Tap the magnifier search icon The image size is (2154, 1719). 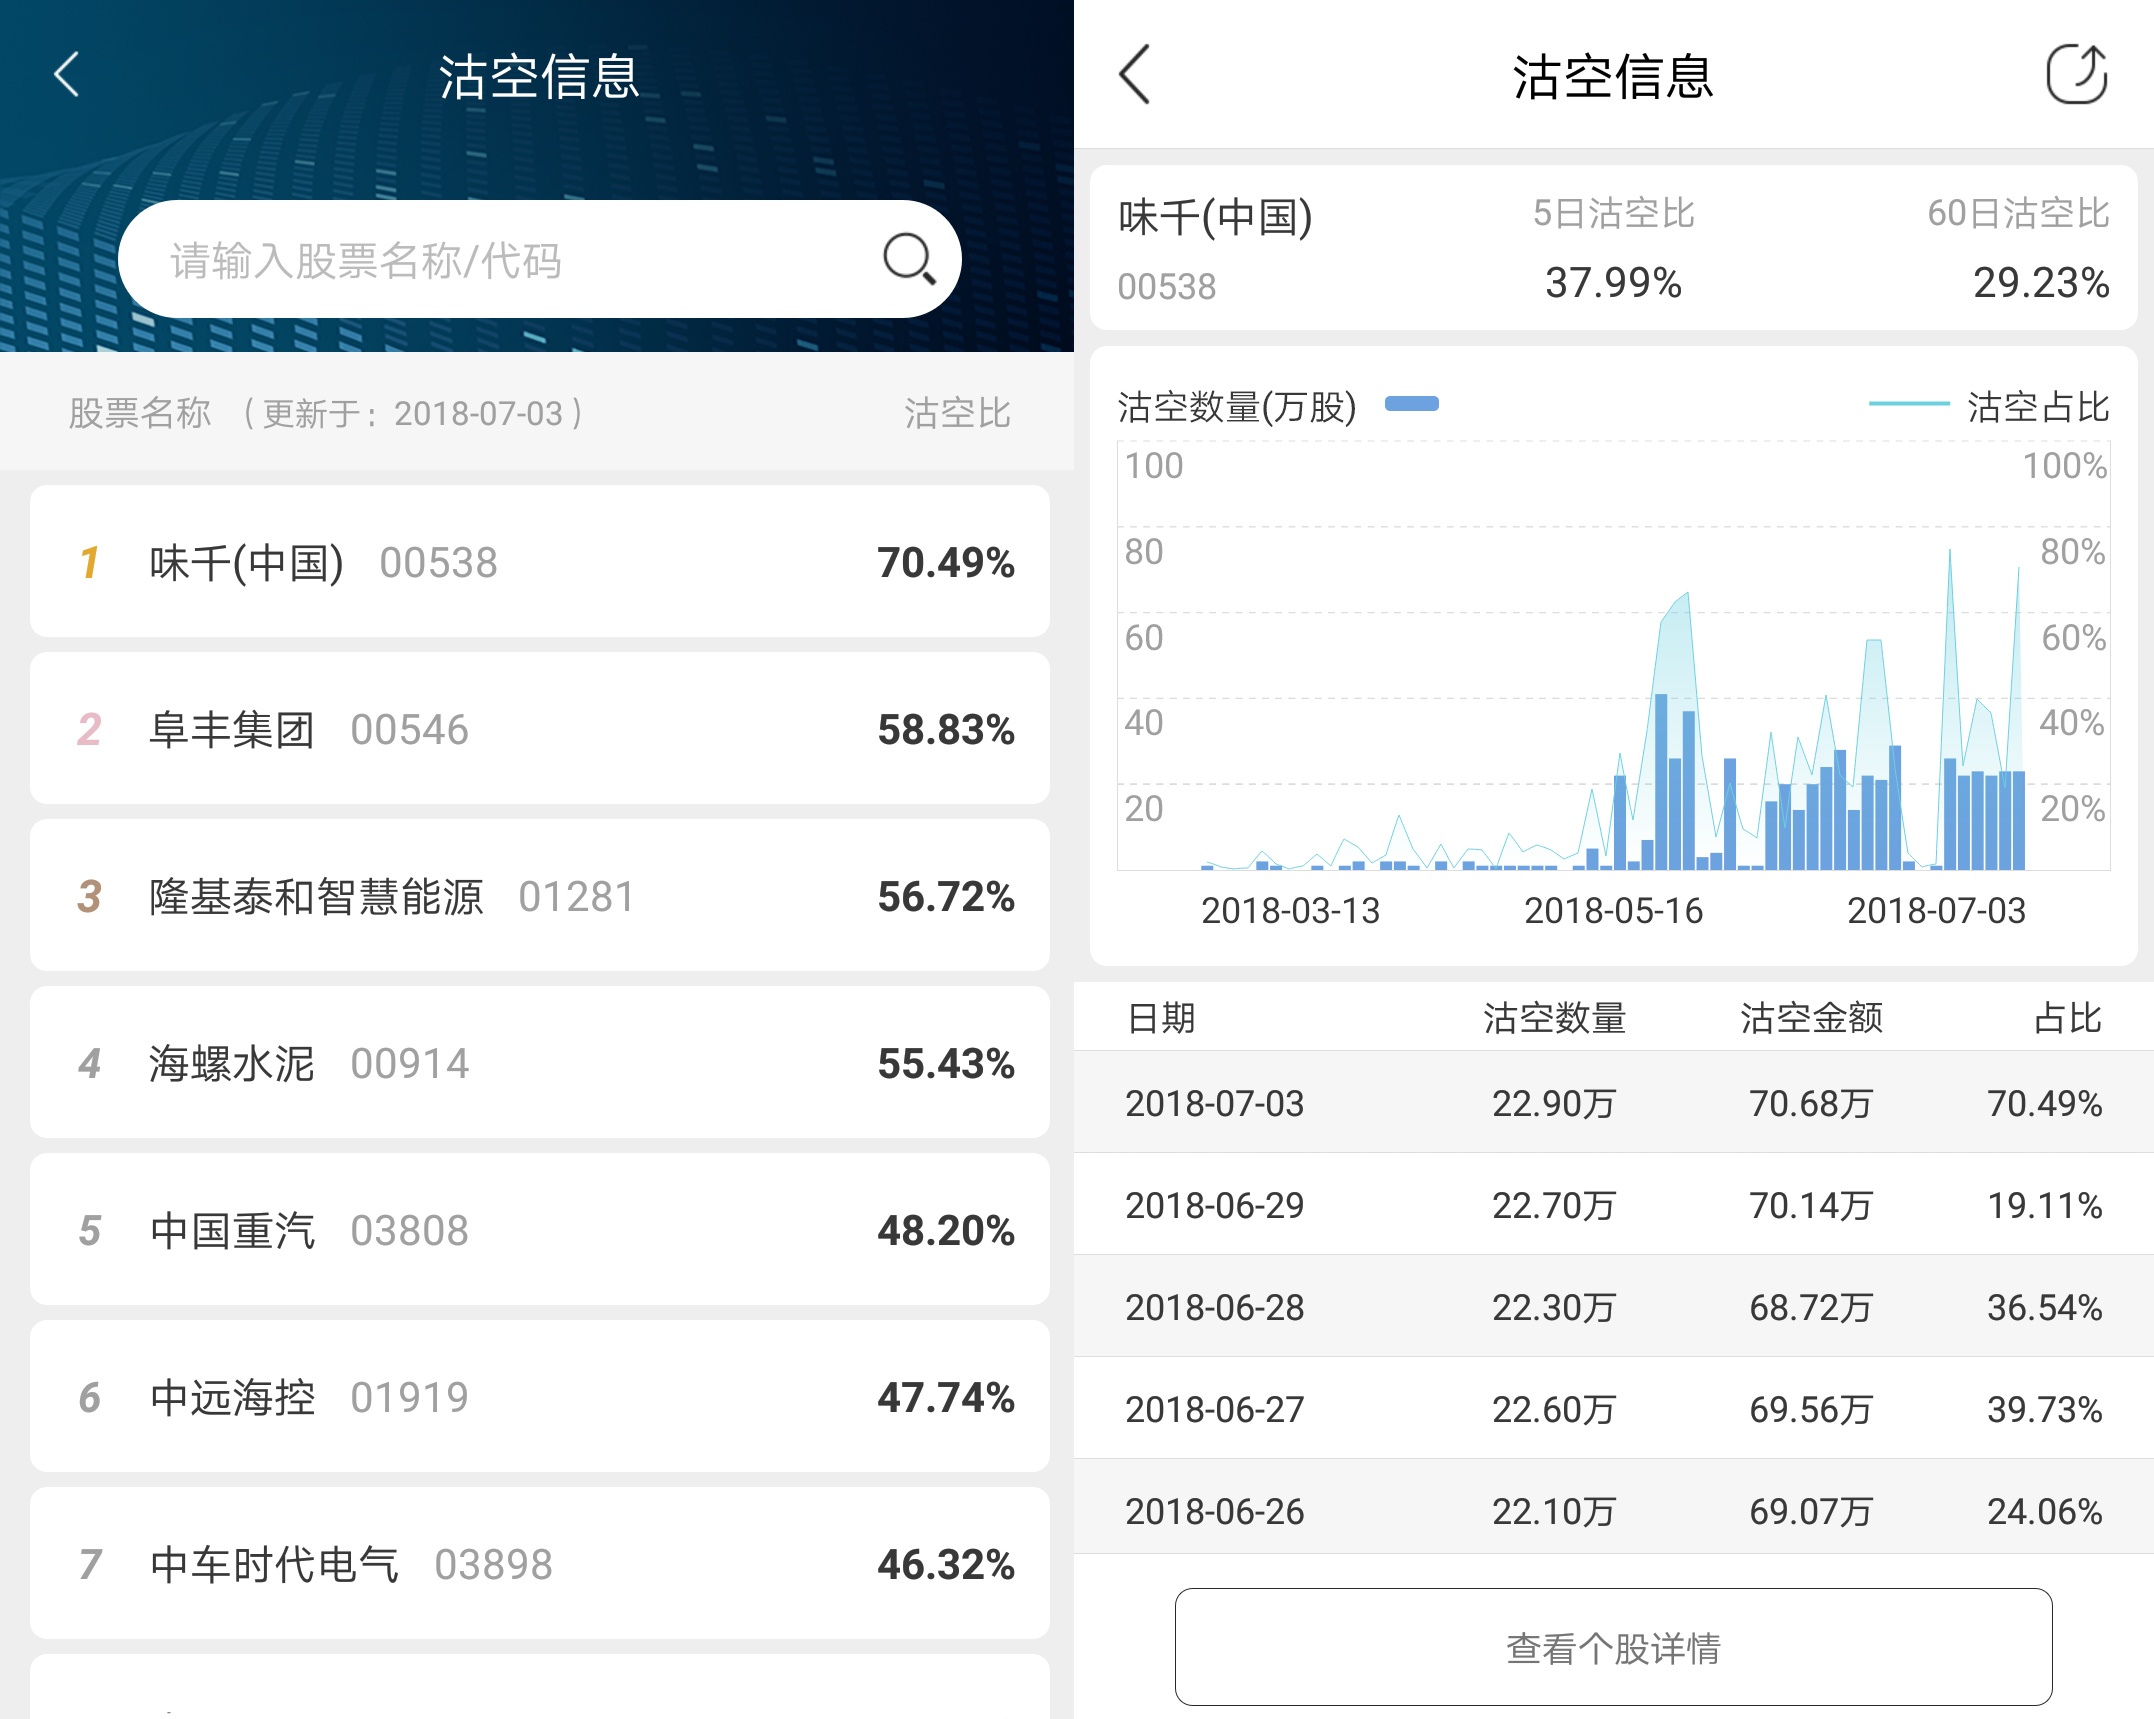tap(908, 260)
